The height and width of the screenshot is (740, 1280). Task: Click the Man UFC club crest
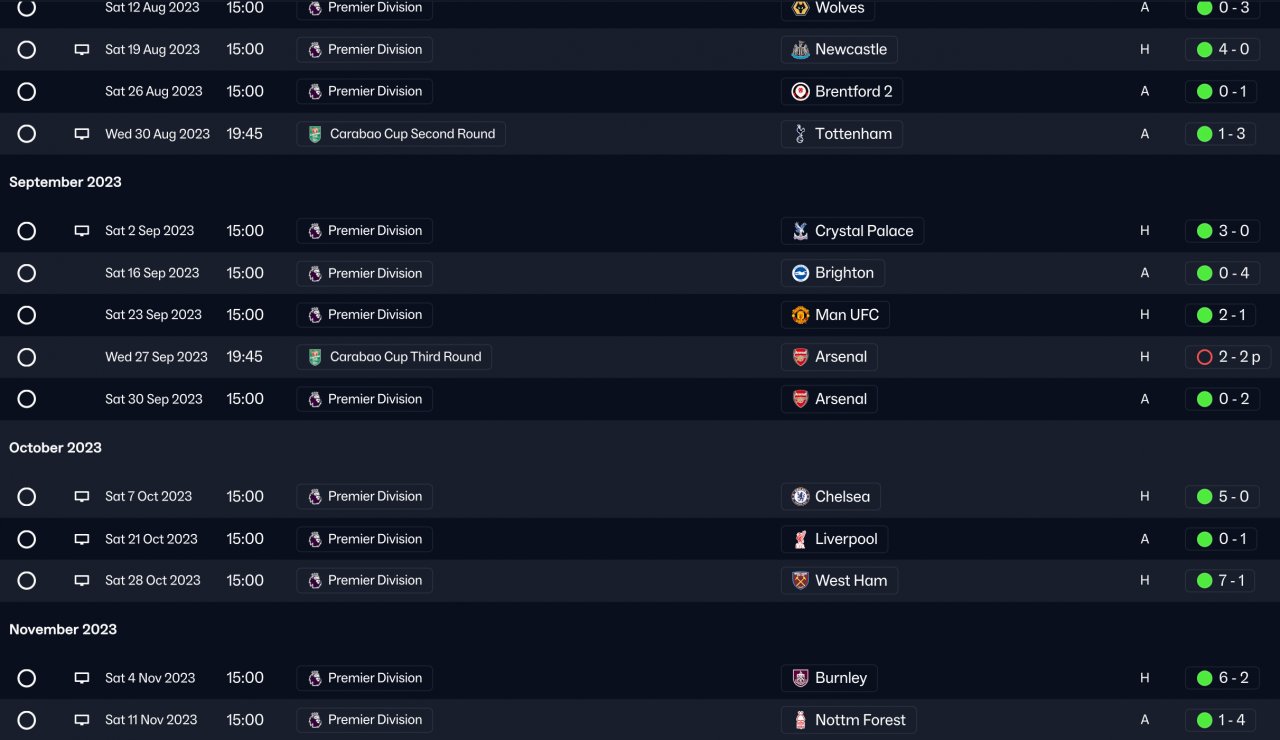point(800,315)
